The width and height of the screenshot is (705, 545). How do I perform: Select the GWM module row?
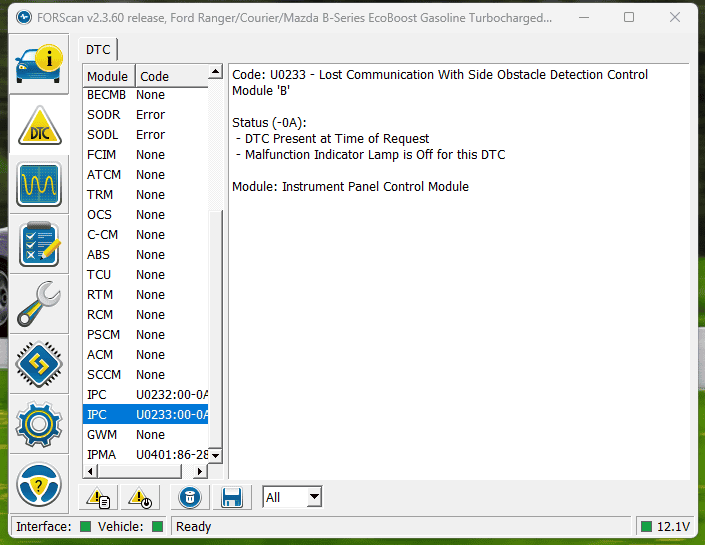point(145,435)
